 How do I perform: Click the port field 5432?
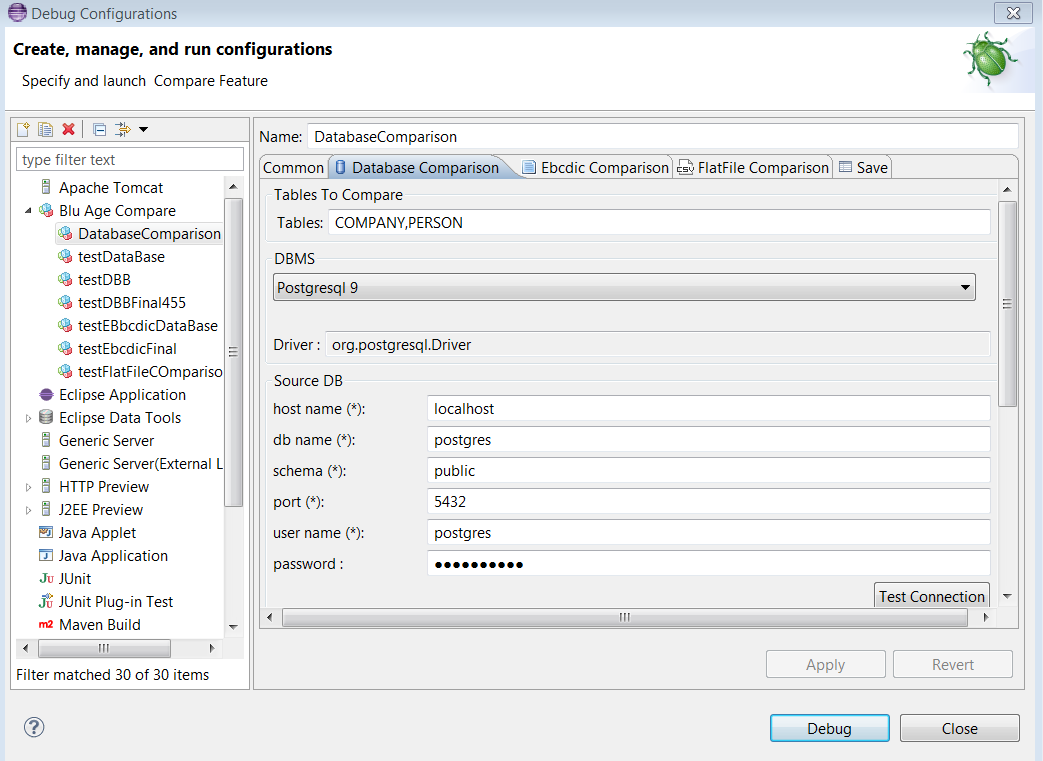pos(708,502)
